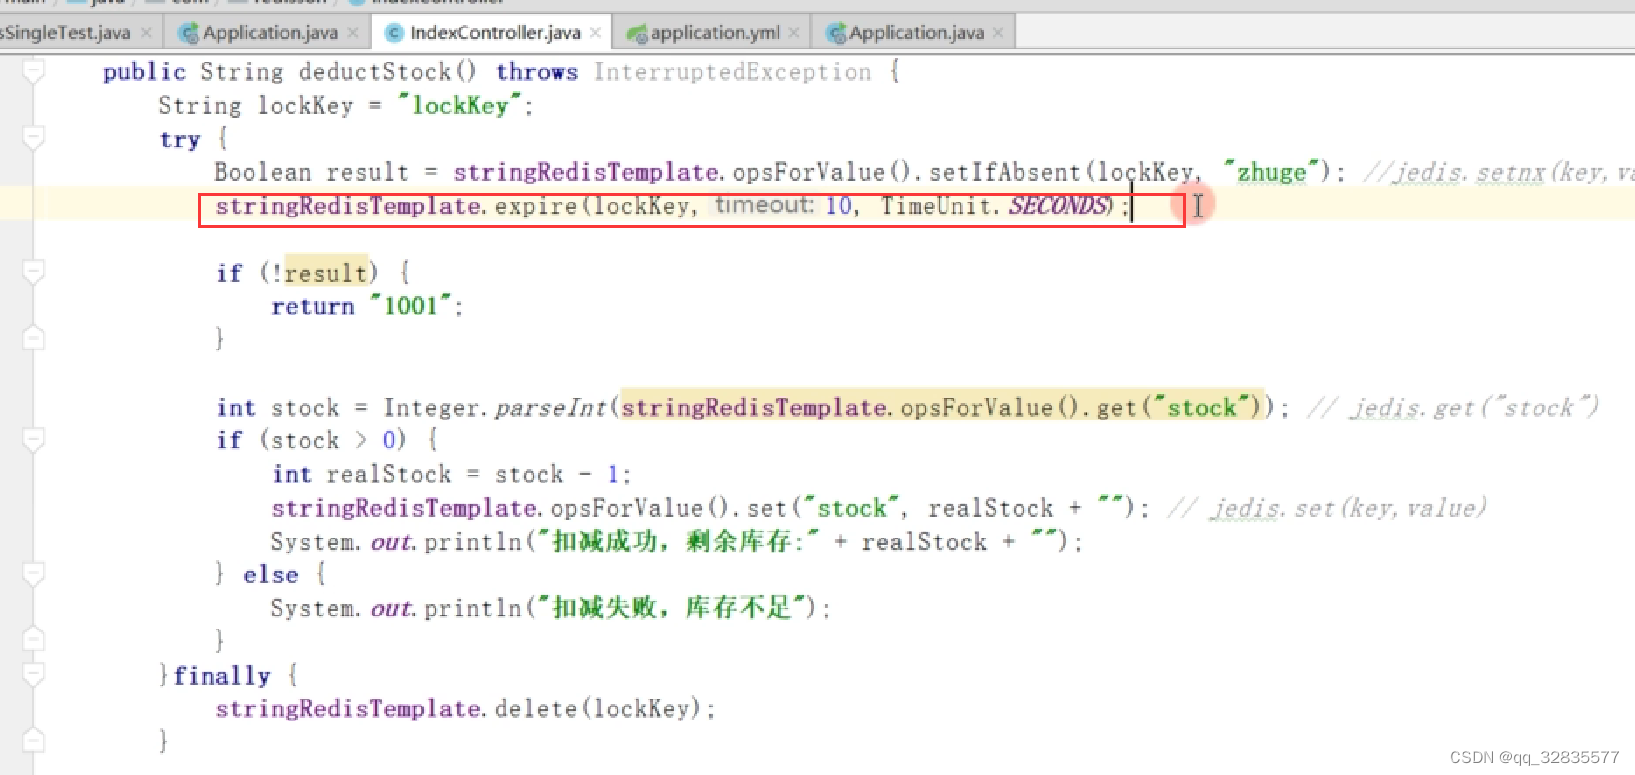Click the "扣减成功,剩余库存:" string
The height and width of the screenshot is (775, 1635).
[x=679, y=541]
